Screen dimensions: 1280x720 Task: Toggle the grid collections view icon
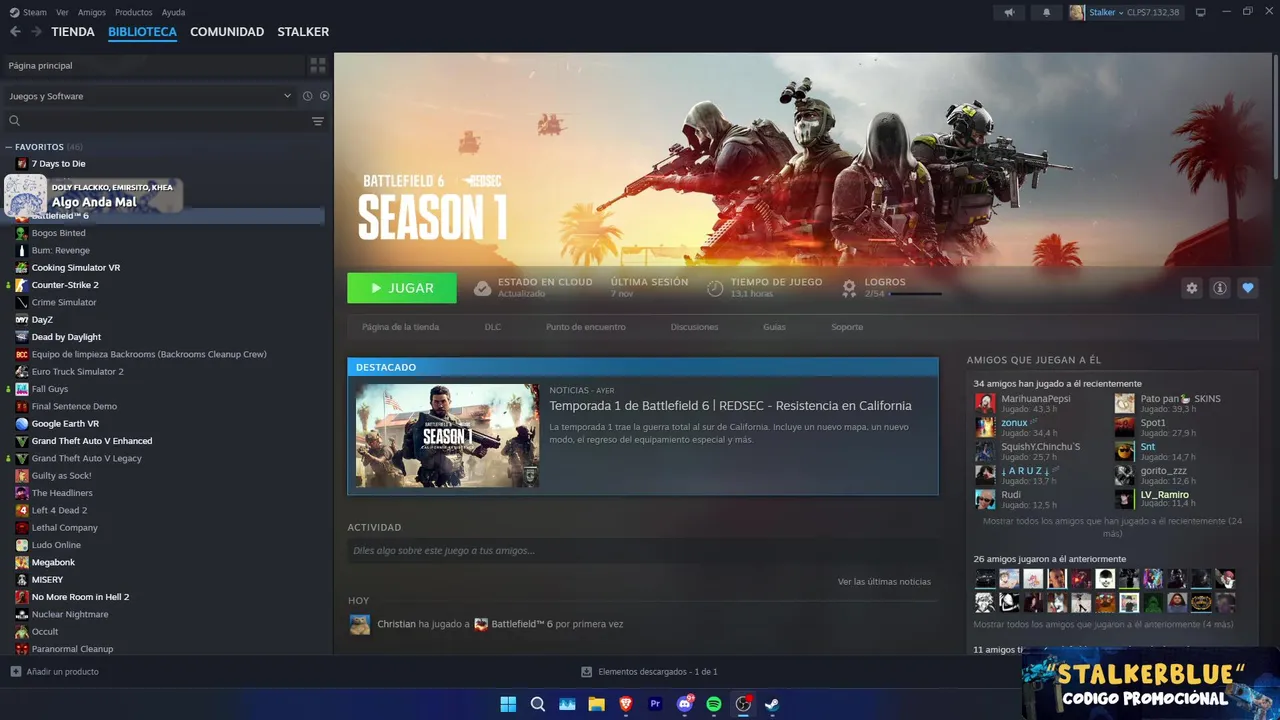318,65
